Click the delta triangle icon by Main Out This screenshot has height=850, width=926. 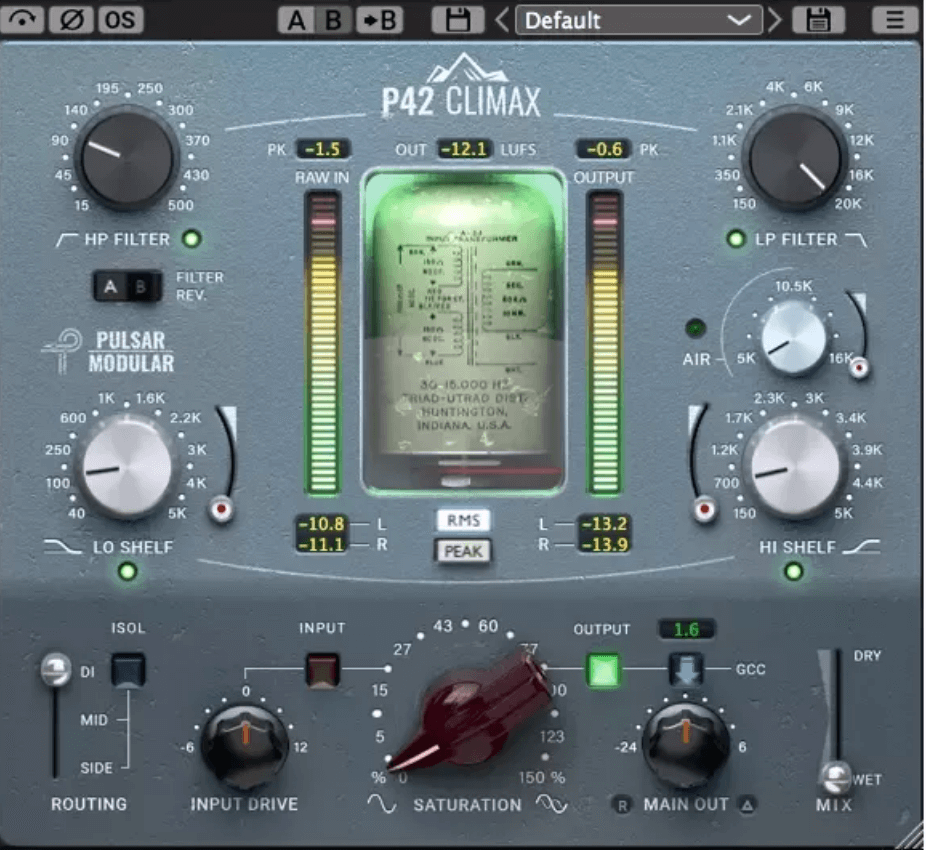(x=748, y=804)
